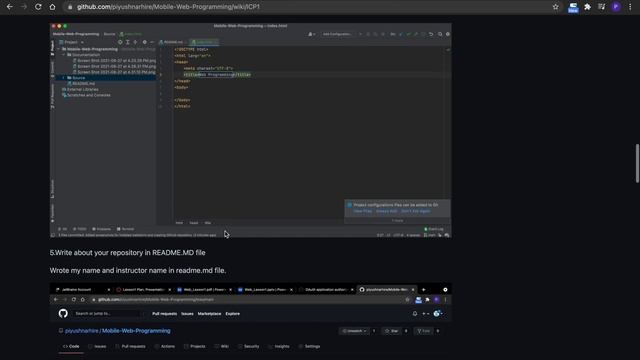In the GitHub screenshot, switch to the JetBrains Account browser tab
This screenshot has height=360, width=640.
[83, 290]
